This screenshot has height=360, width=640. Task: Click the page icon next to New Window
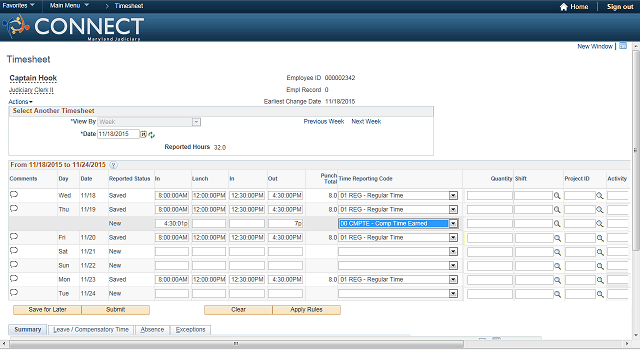(x=623, y=46)
